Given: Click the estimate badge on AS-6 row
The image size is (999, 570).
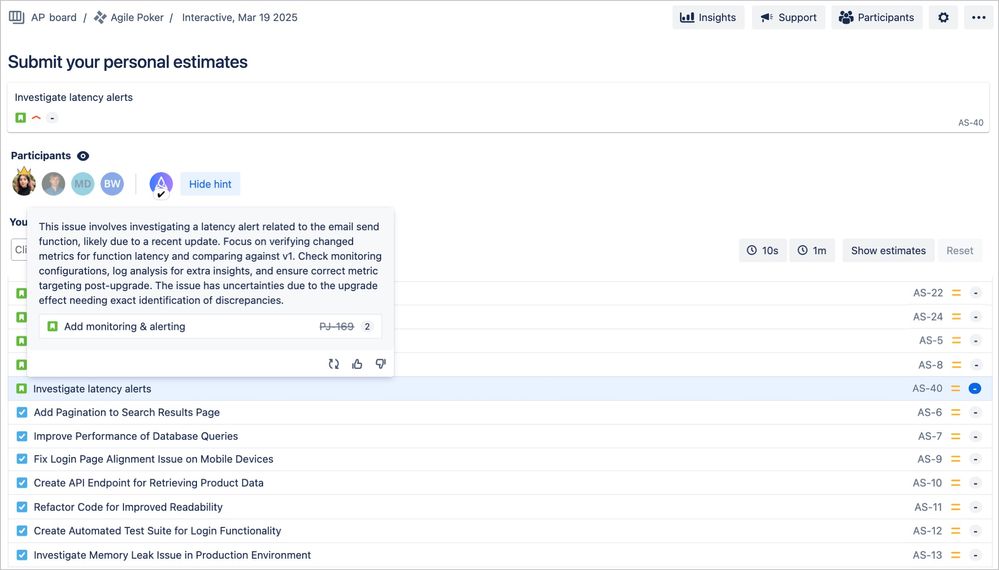Looking at the screenshot, I should 975,413.
